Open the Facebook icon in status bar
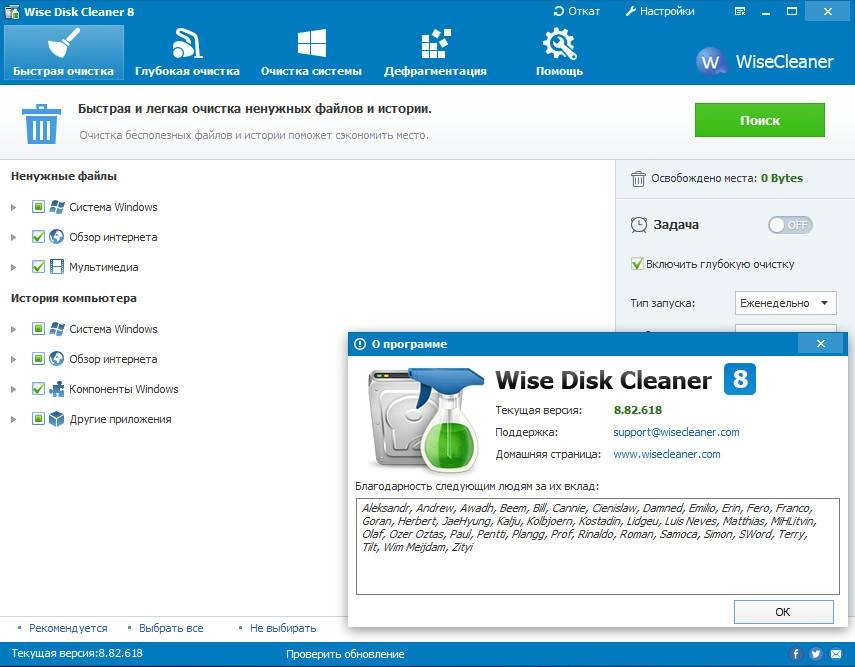Screen dimensions: 855x667 [796, 654]
